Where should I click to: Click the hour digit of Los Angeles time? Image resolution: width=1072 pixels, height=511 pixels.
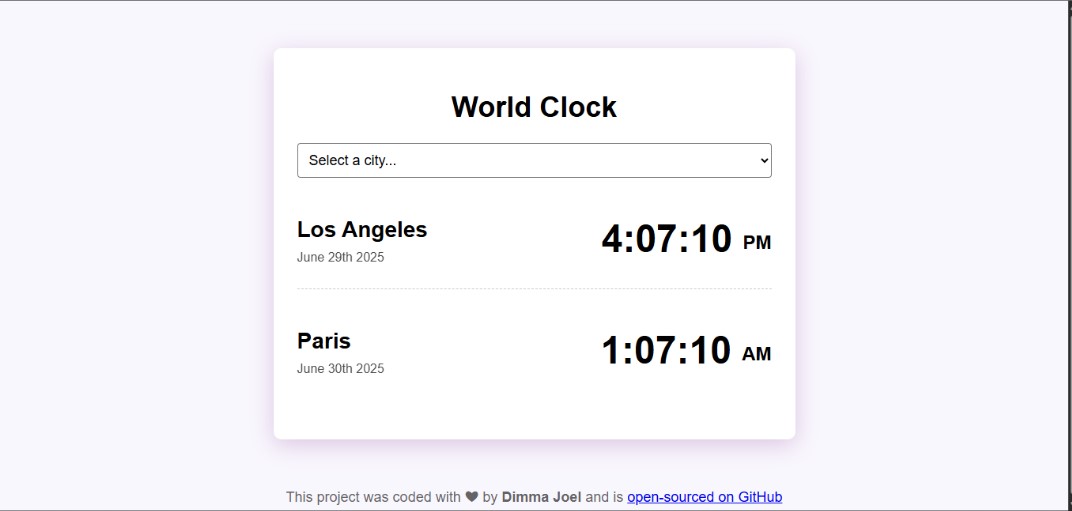pos(614,240)
